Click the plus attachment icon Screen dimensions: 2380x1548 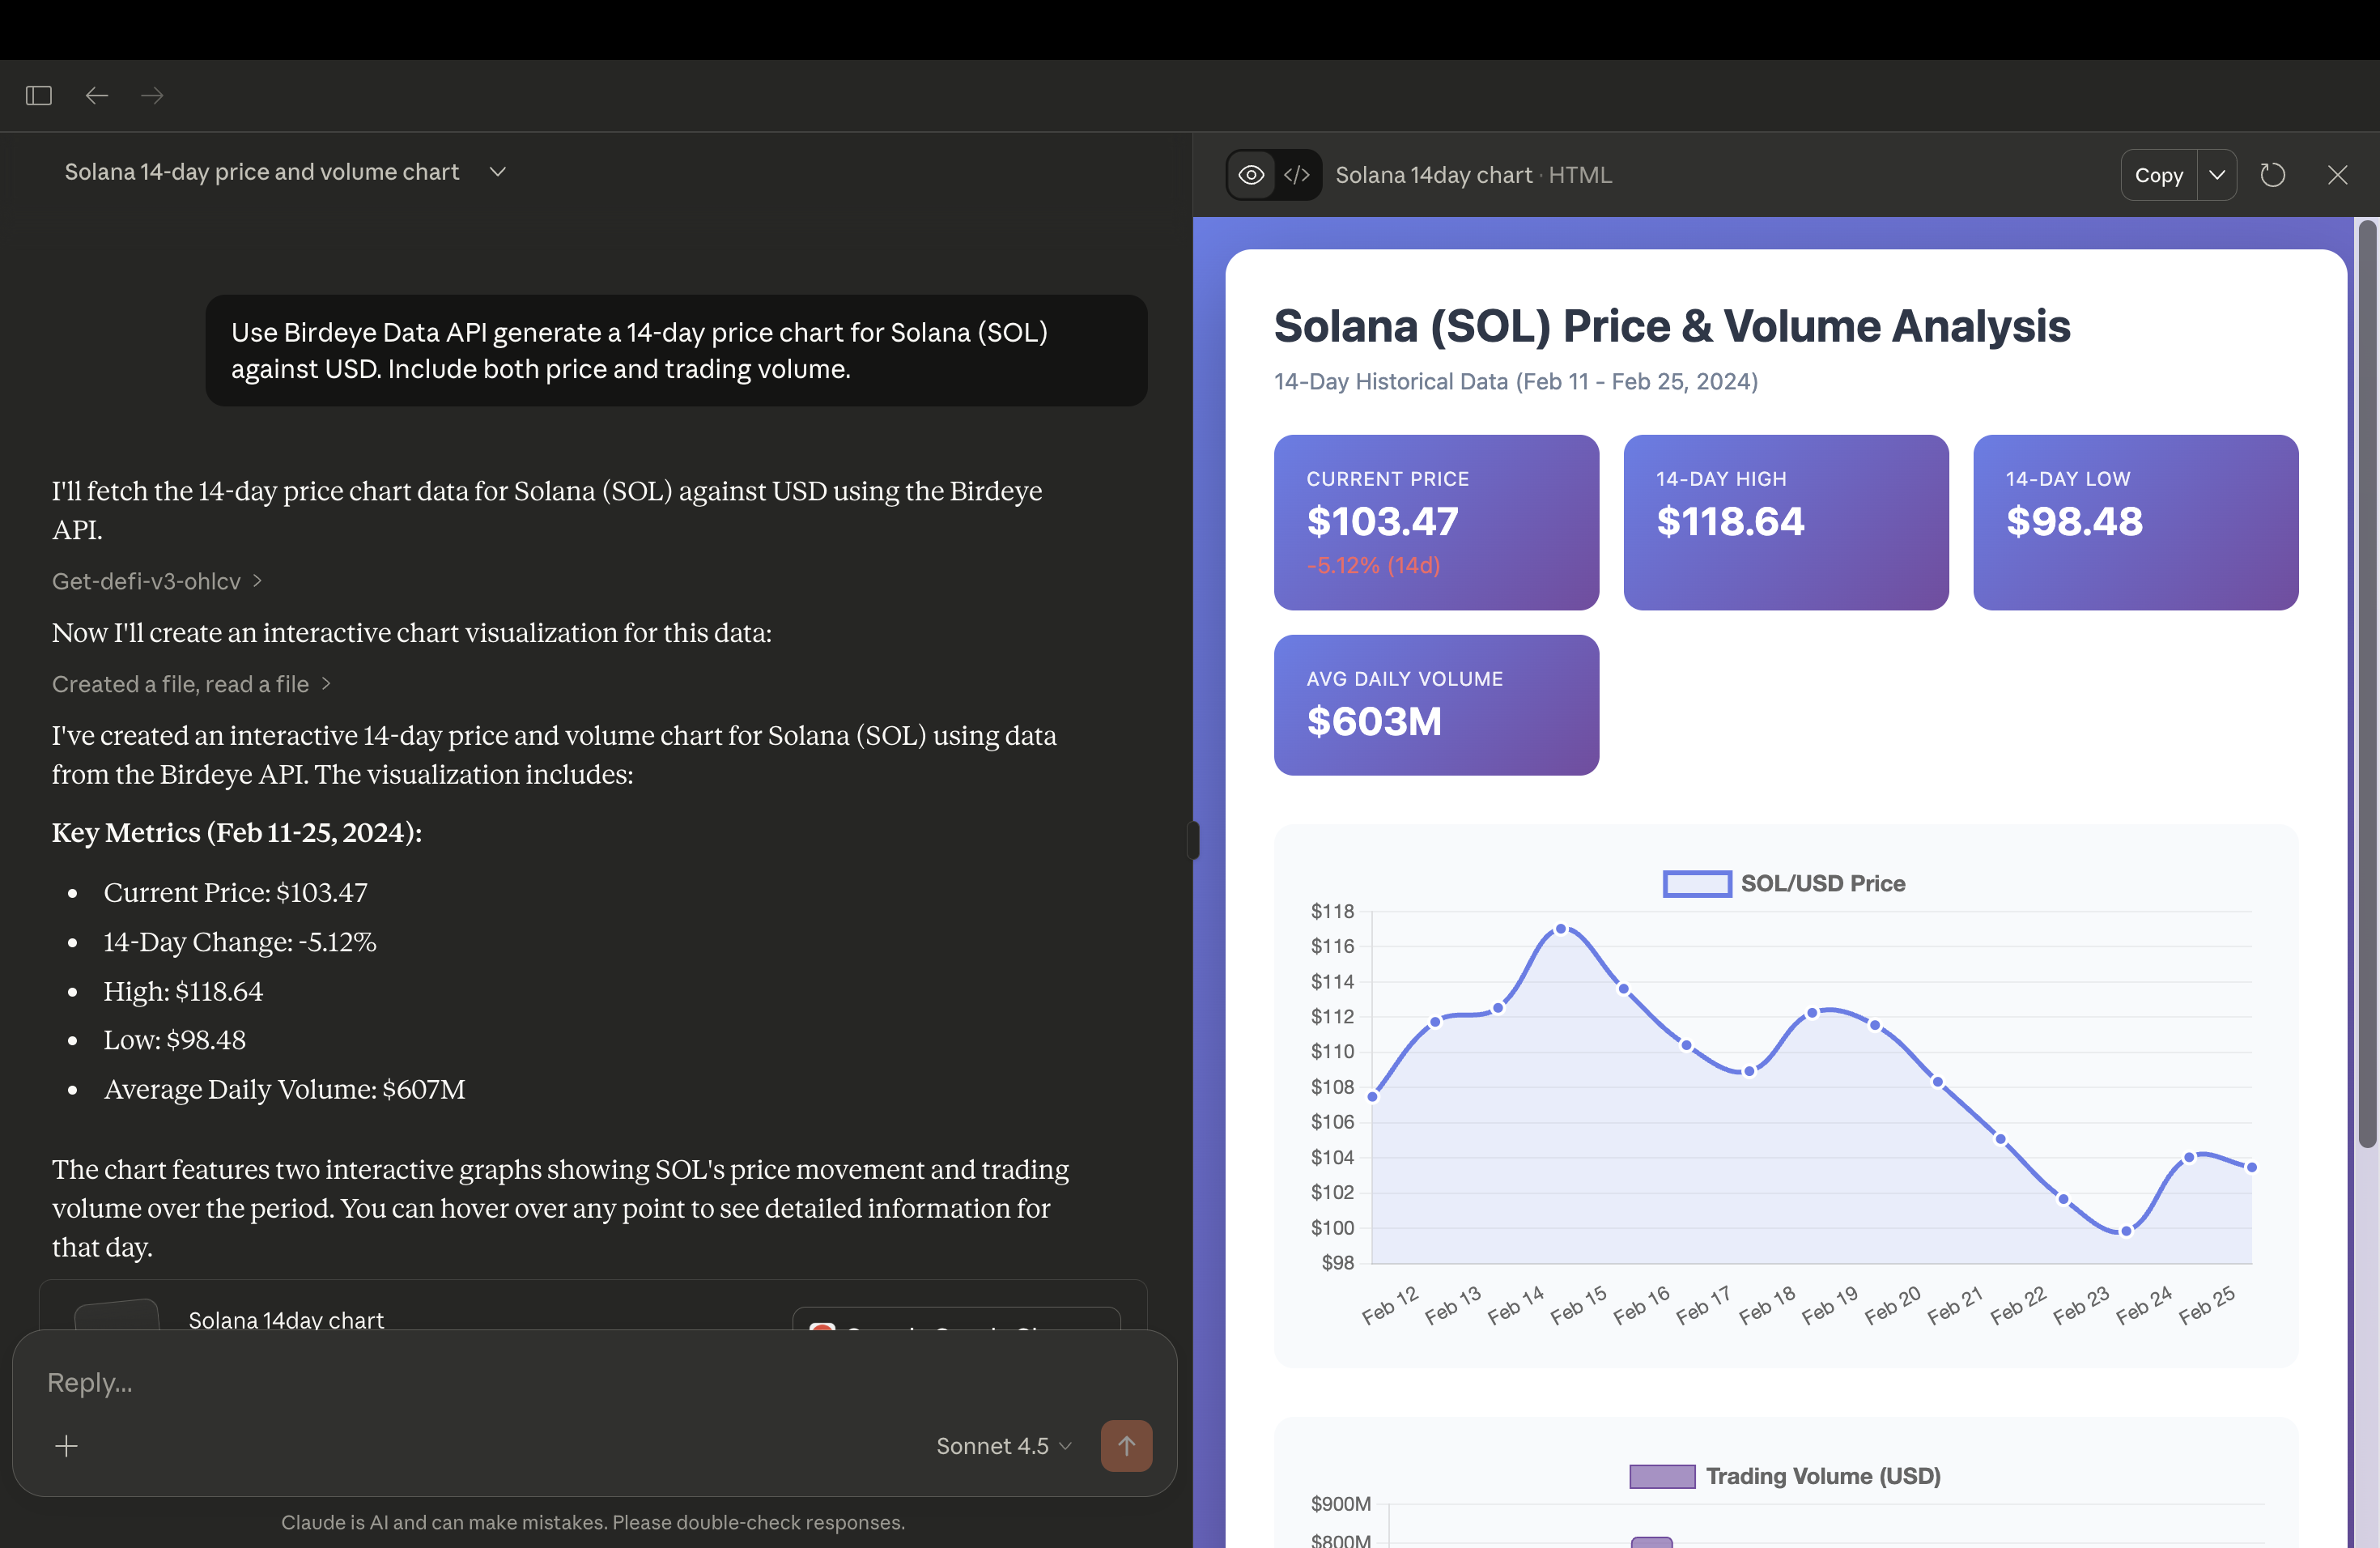[x=66, y=1446]
